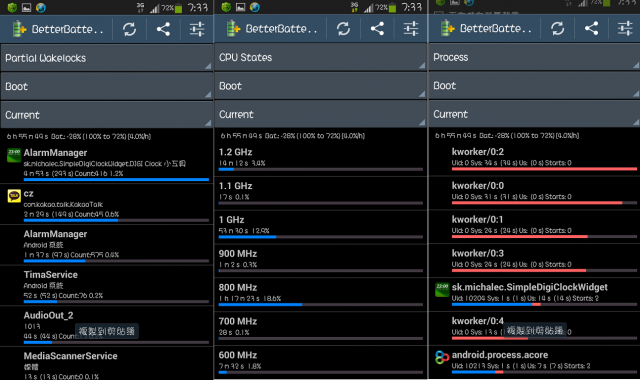Tap the green clock widget icon beside AlarmManager
The width and height of the screenshot is (640, 380).
click(x=14, y=156)
